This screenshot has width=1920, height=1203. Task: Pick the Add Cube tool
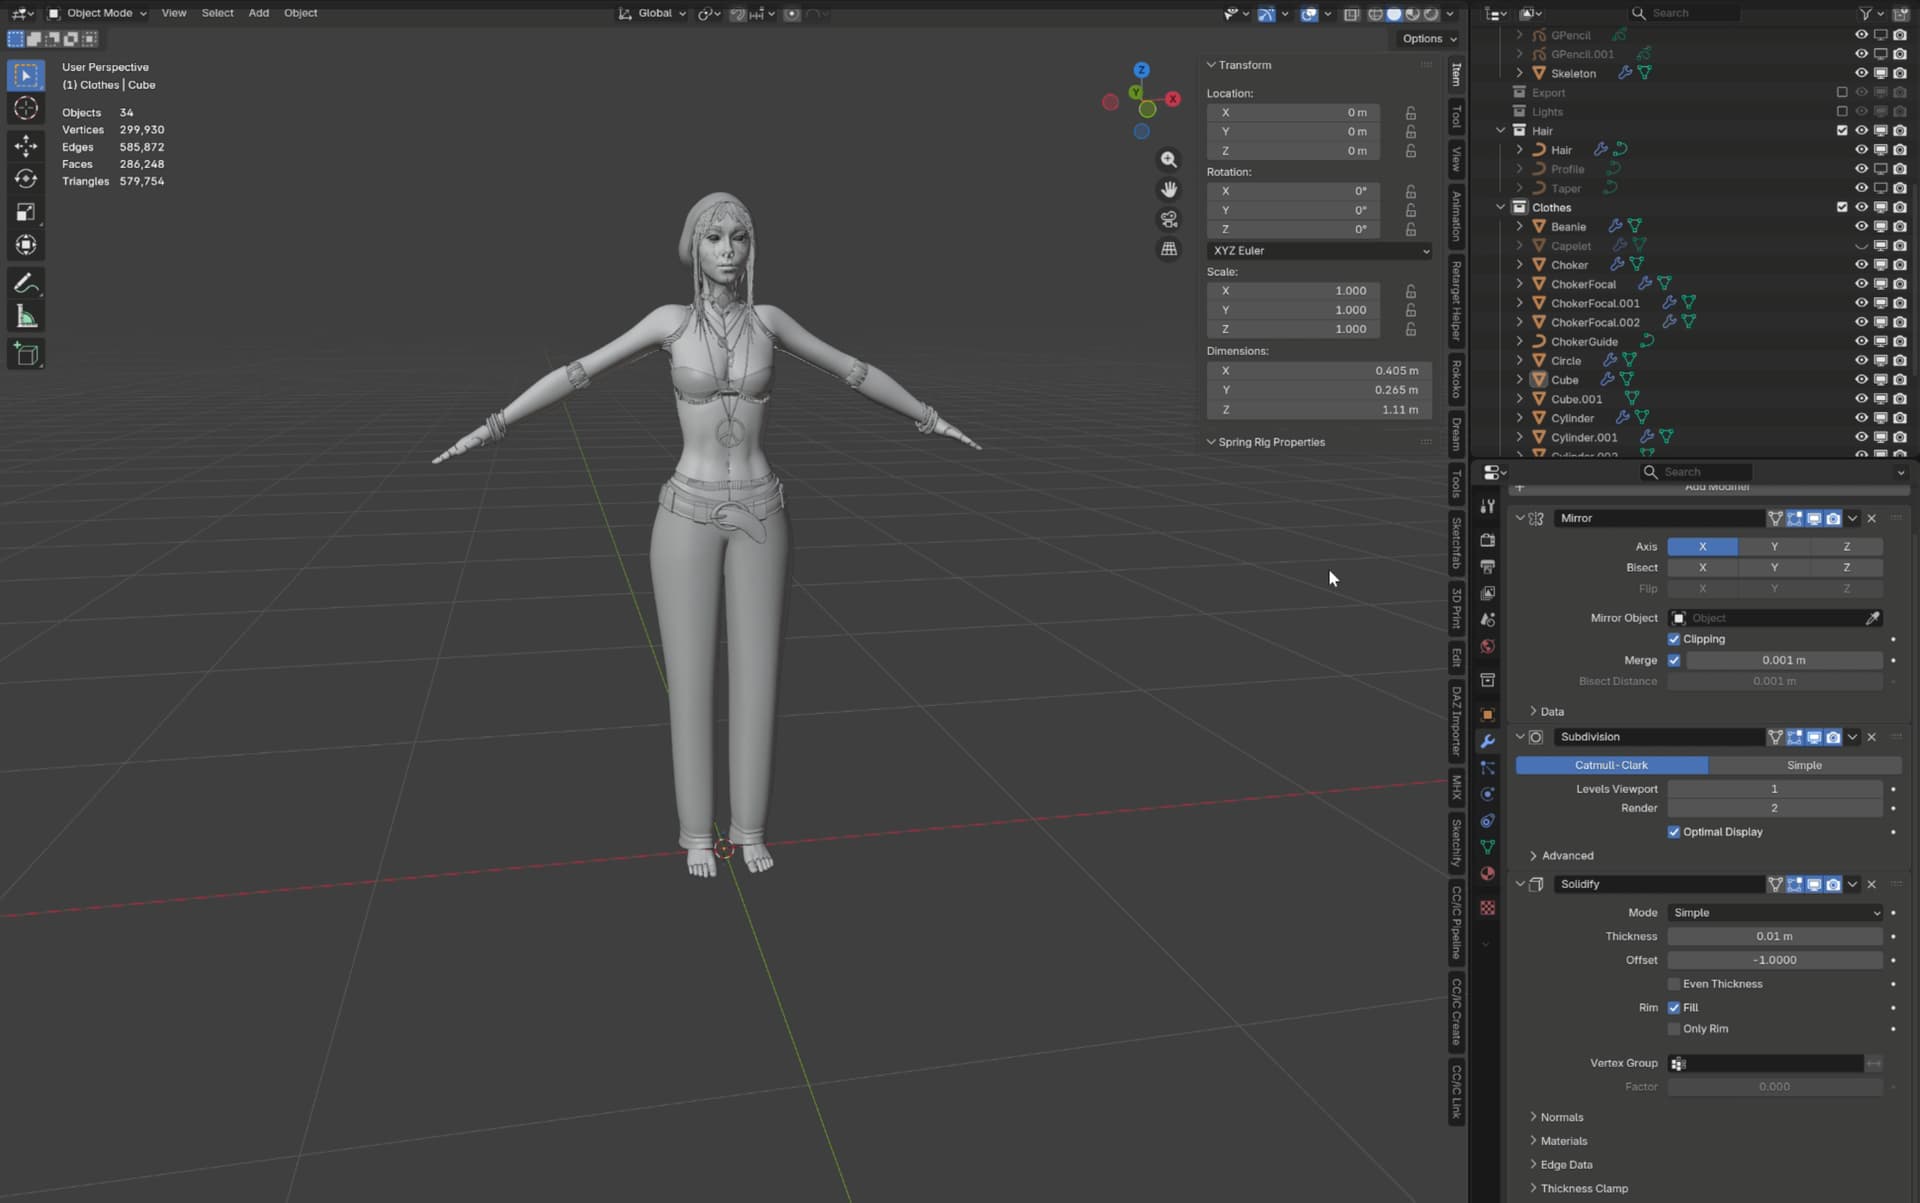pos(26,354)
